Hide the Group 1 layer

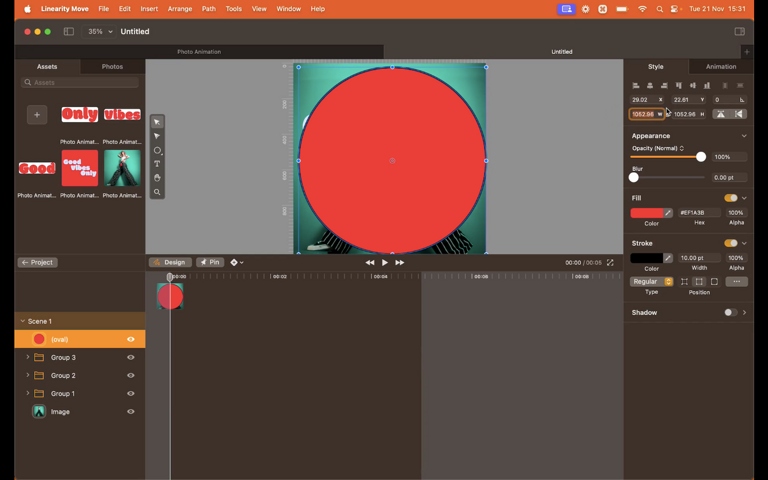point(131,393)
